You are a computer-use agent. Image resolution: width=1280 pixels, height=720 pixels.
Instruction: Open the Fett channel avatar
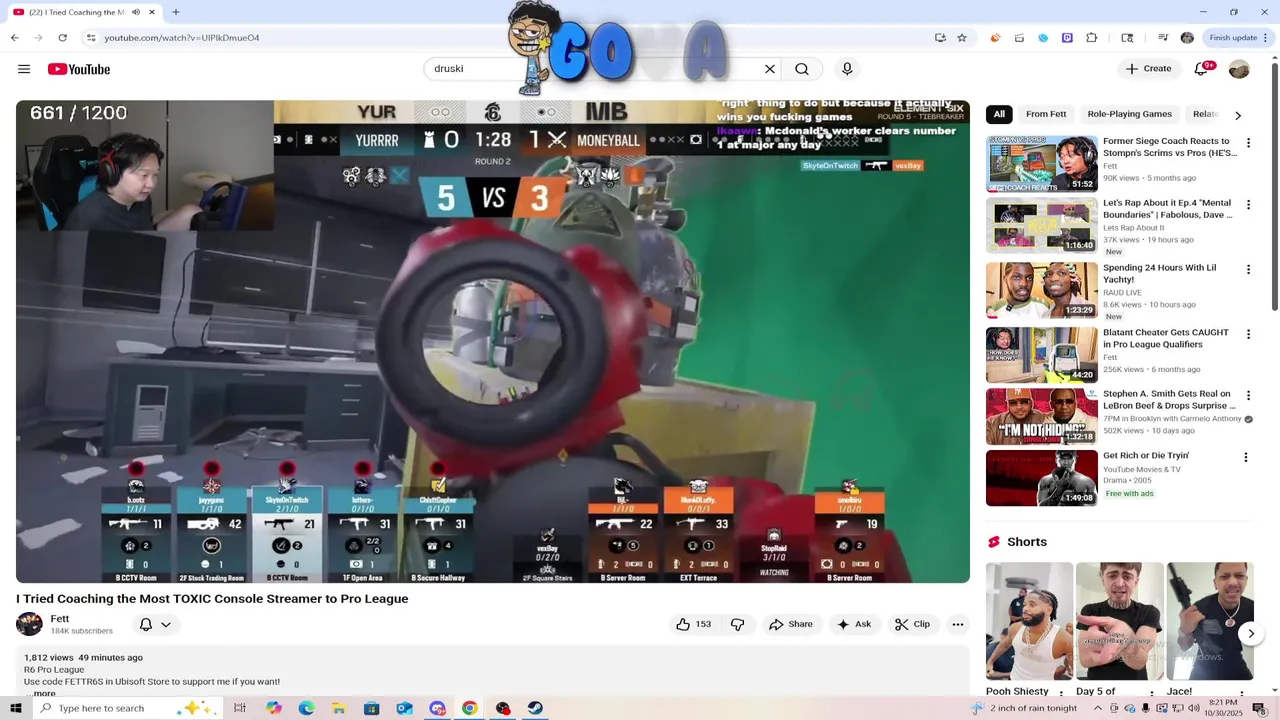point(29,624)
